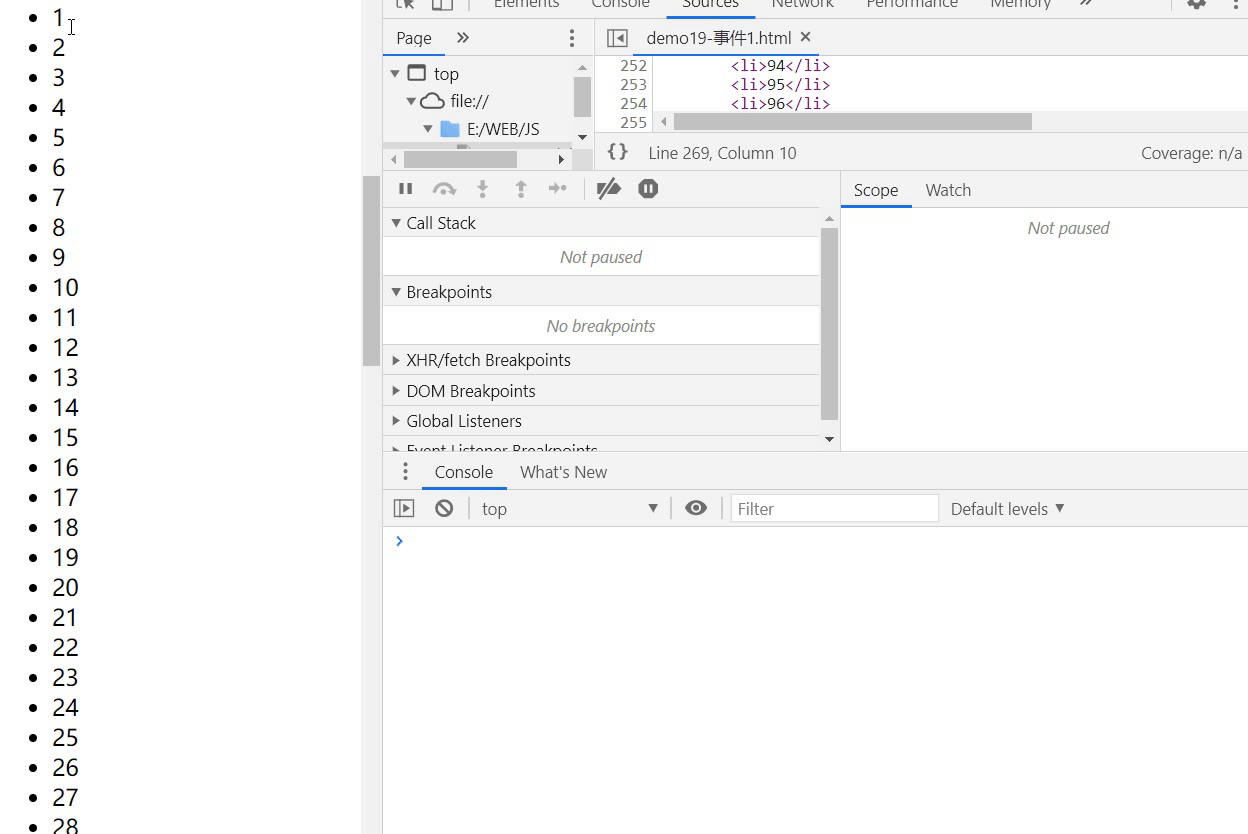1248x834 pixels.
Task: Click list item 17 on page
Action: click(x=65, y=497)
